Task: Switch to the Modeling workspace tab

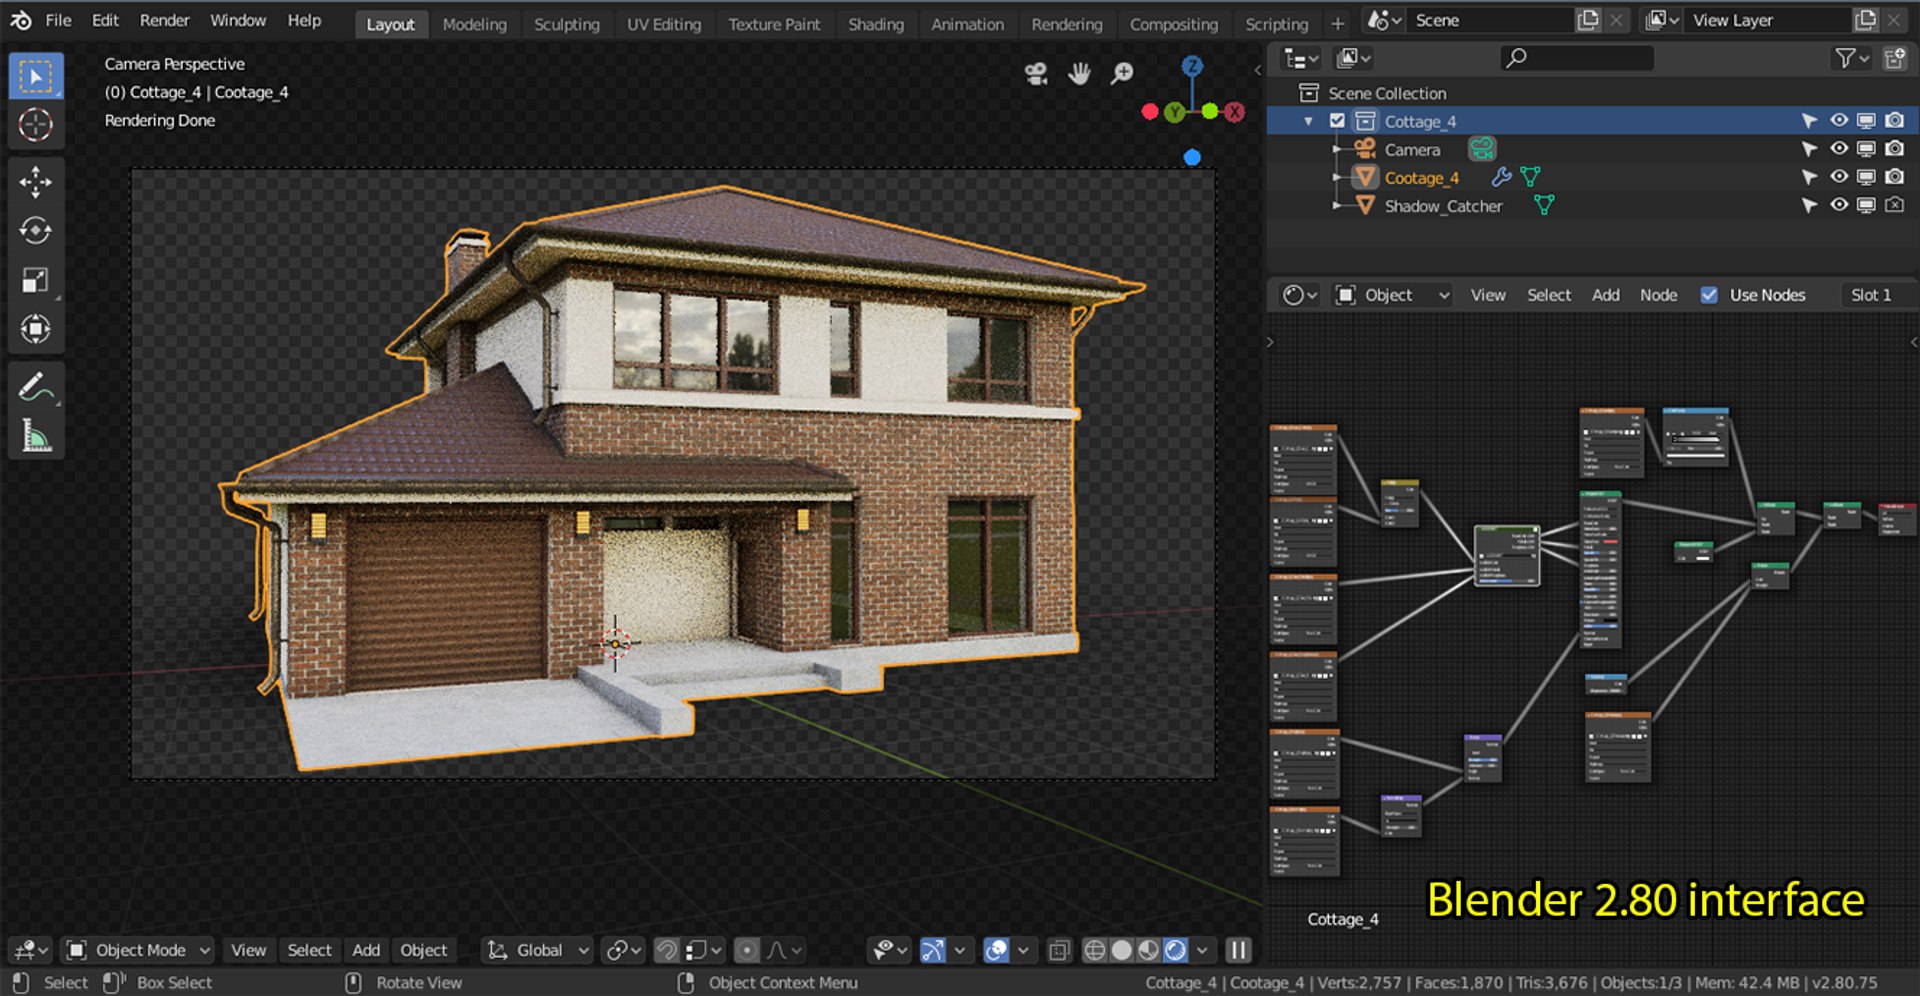Action: [x=474, y=24]
